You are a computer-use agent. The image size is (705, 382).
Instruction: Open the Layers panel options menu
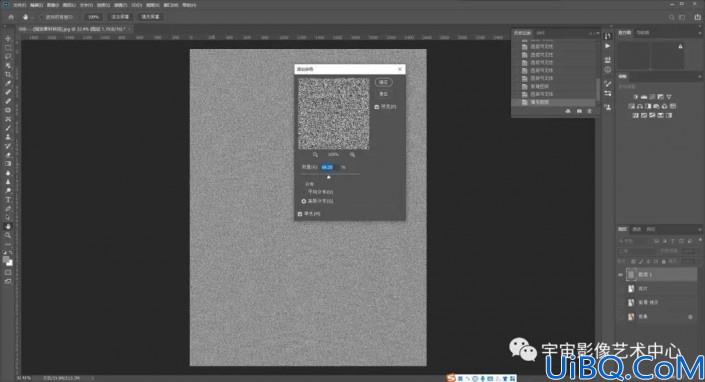click(x=700, y=230)
